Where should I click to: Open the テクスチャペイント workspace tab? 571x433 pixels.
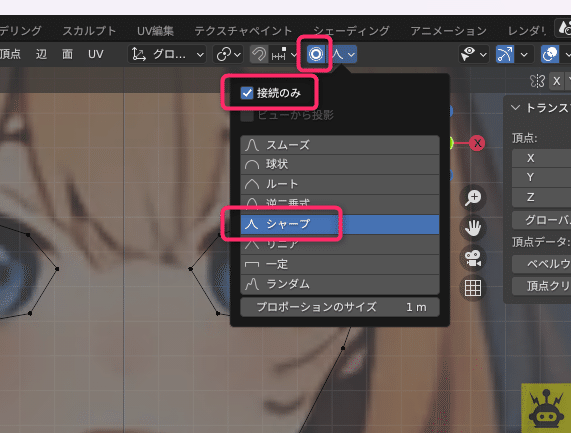(243, 31)
